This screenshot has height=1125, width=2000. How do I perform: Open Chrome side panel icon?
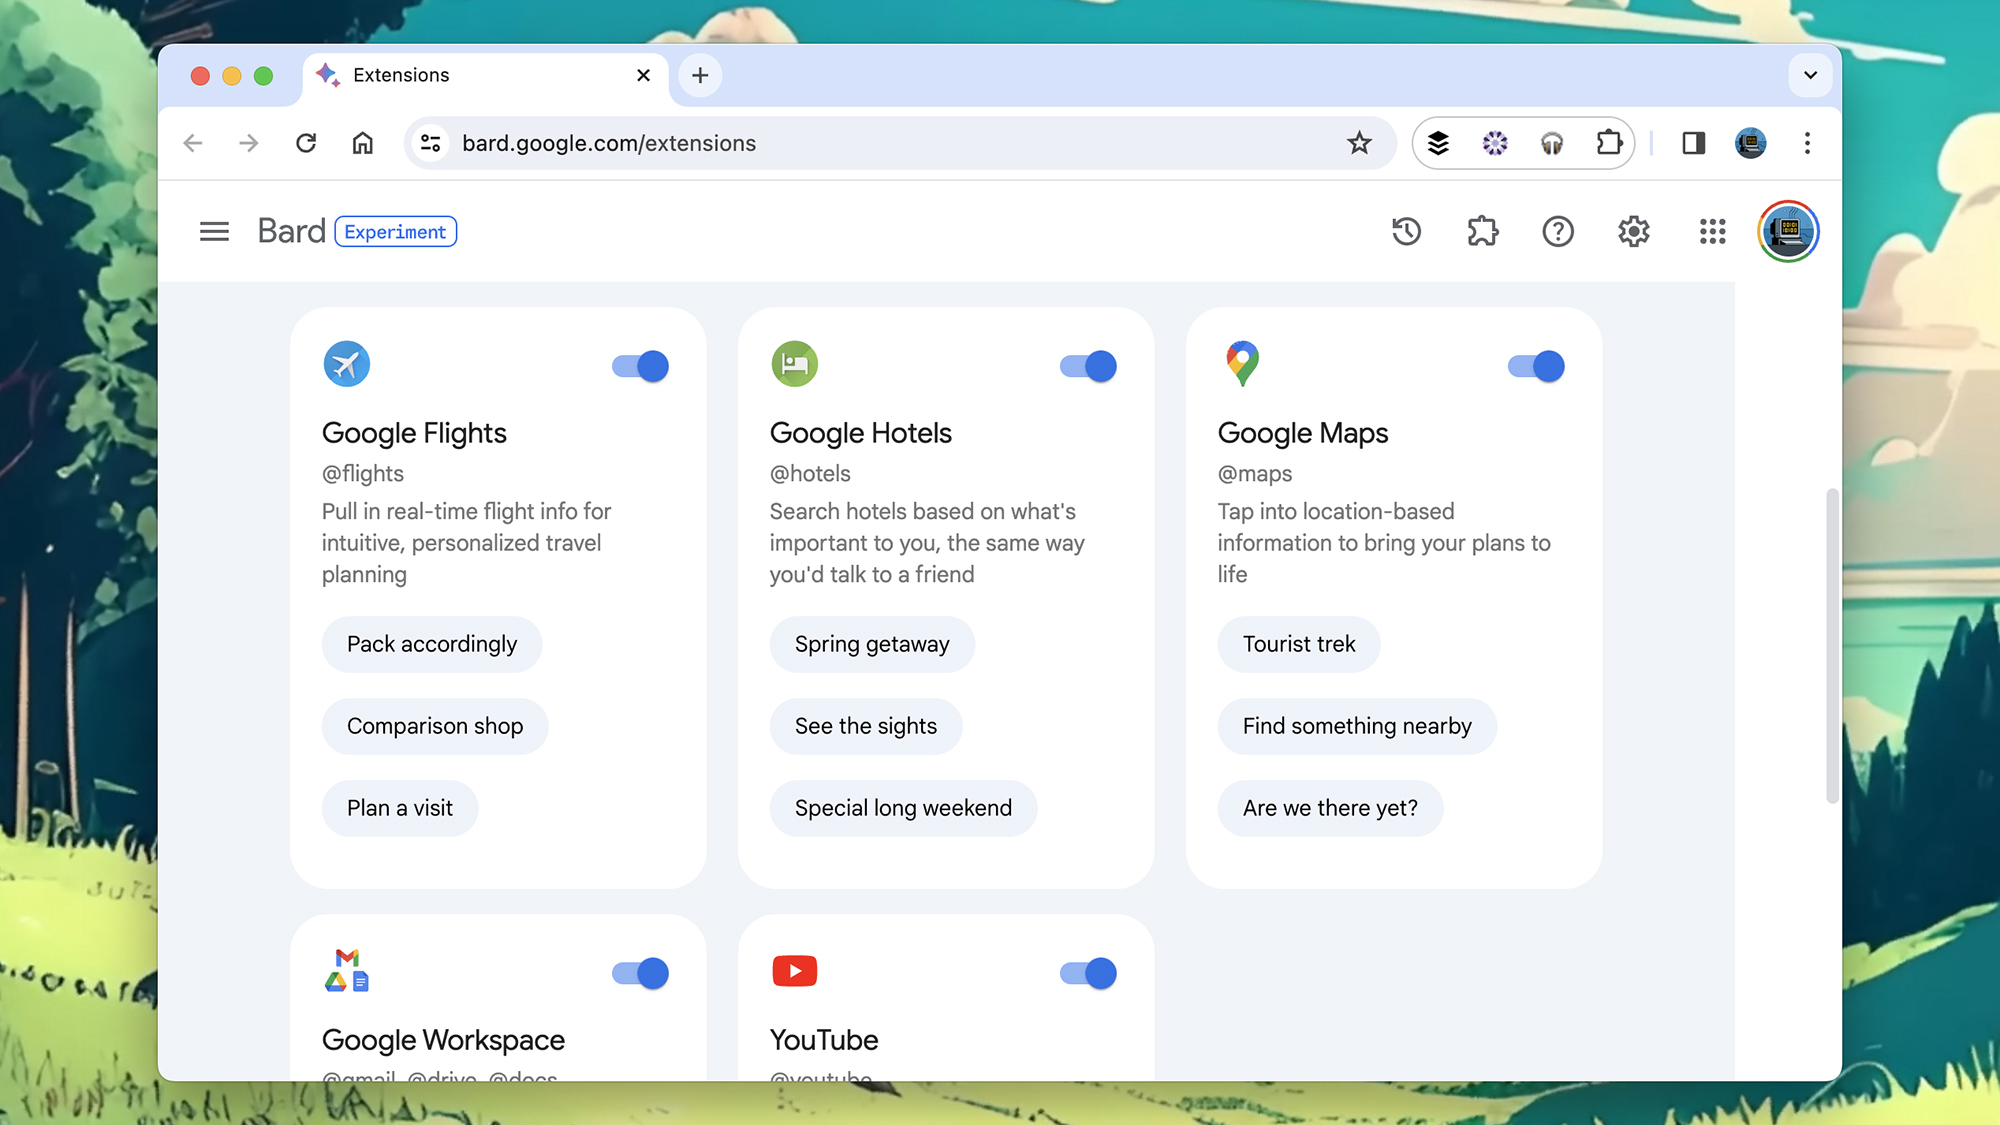point(1693,143)
